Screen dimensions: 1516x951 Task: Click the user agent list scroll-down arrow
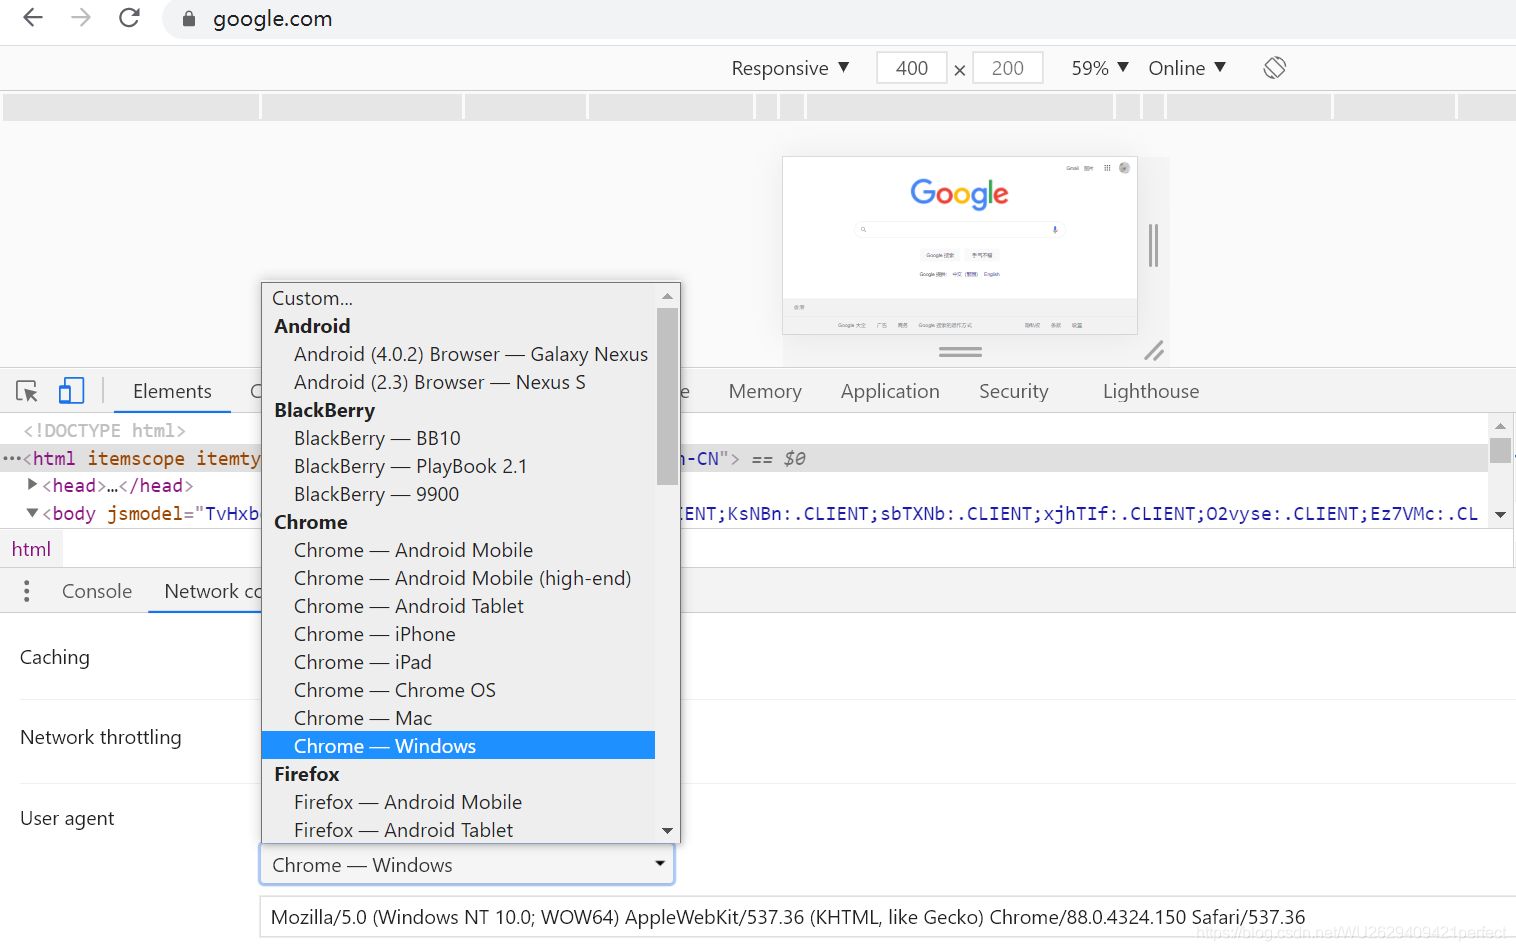[x=667, y=831]
